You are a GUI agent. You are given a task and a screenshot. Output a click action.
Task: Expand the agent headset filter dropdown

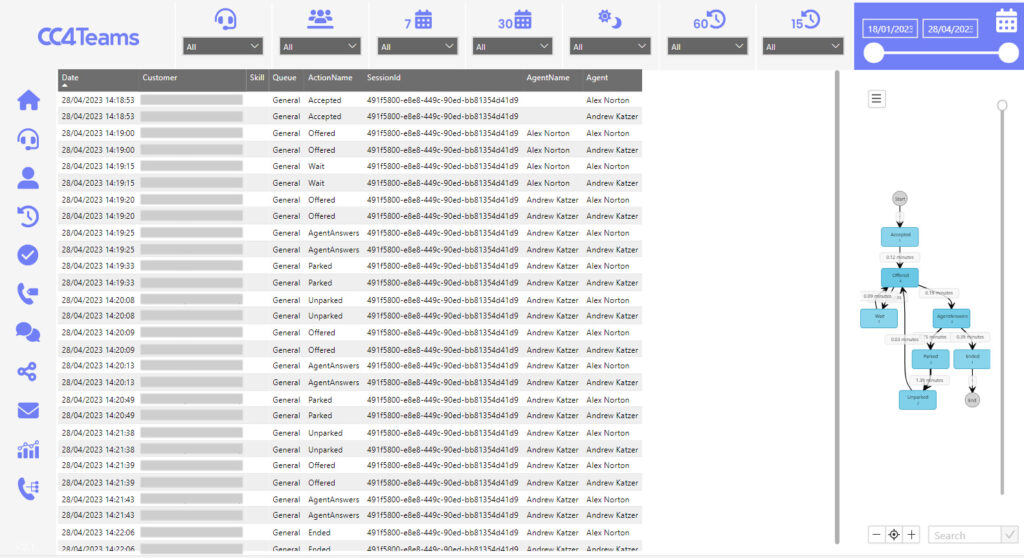(223, 46)
